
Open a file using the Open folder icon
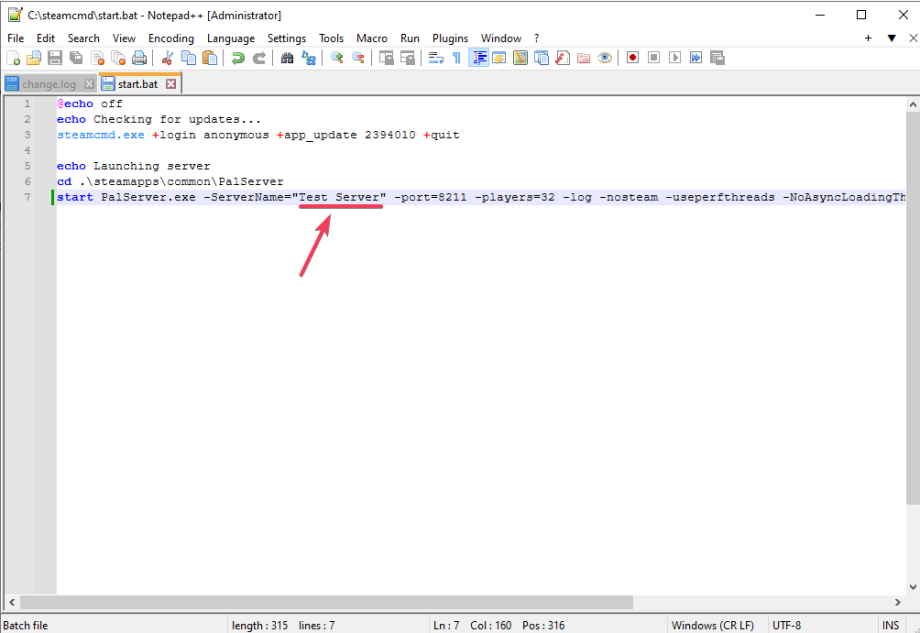coord(33,58)
